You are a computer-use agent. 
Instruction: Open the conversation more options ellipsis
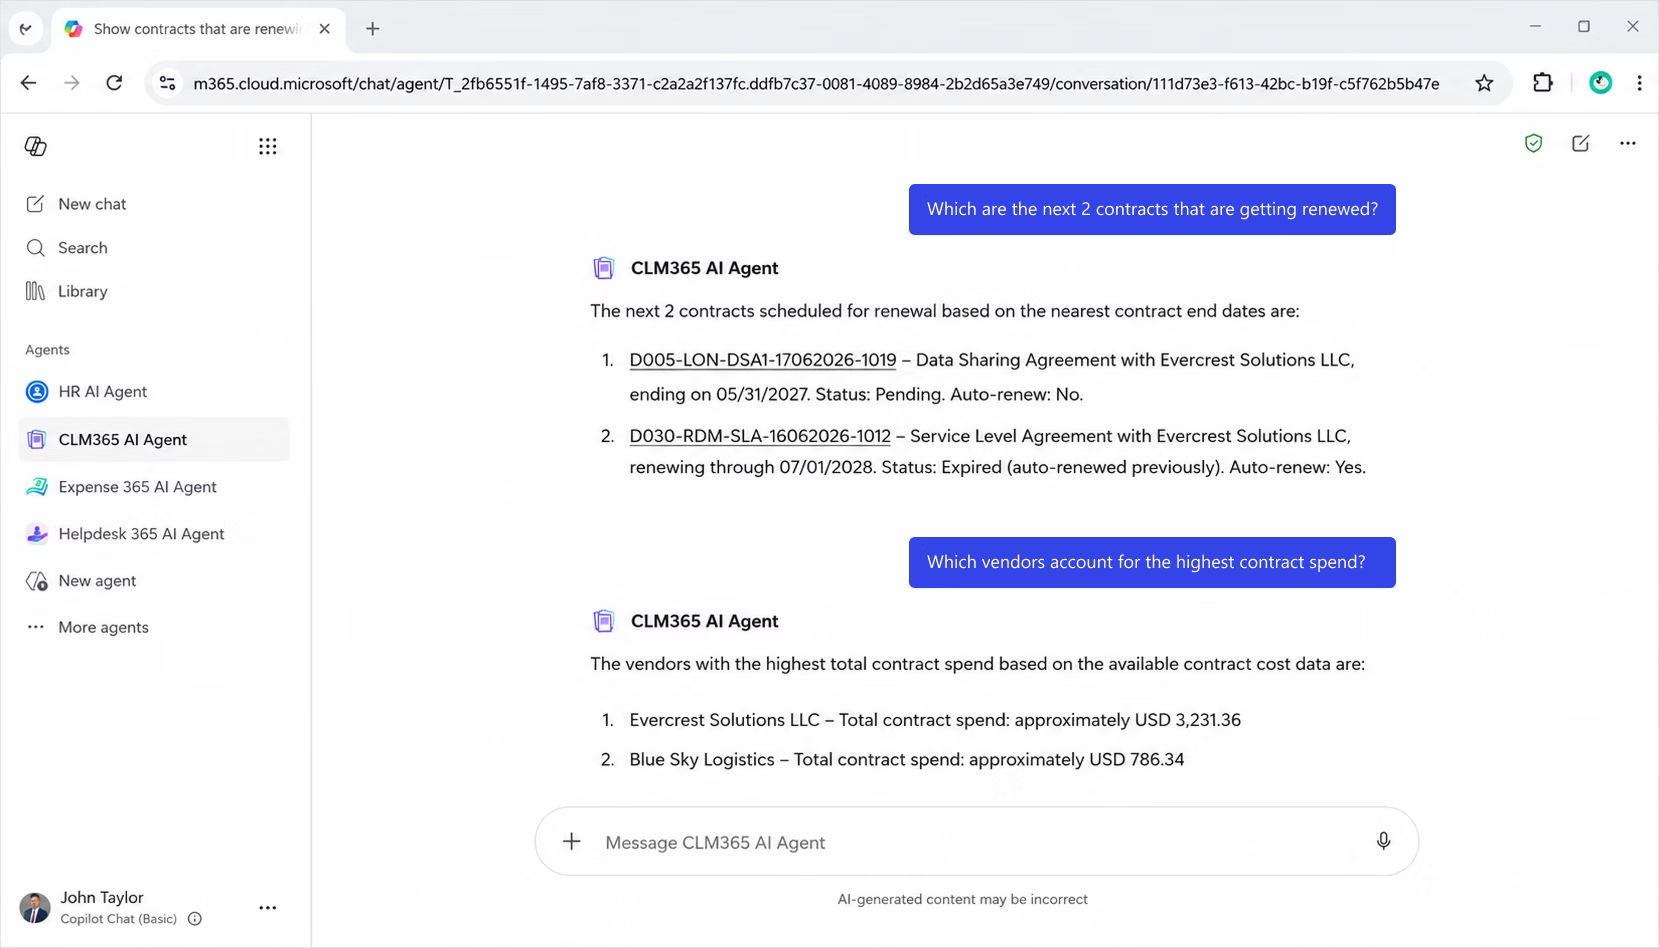[x=1628, y=143]
